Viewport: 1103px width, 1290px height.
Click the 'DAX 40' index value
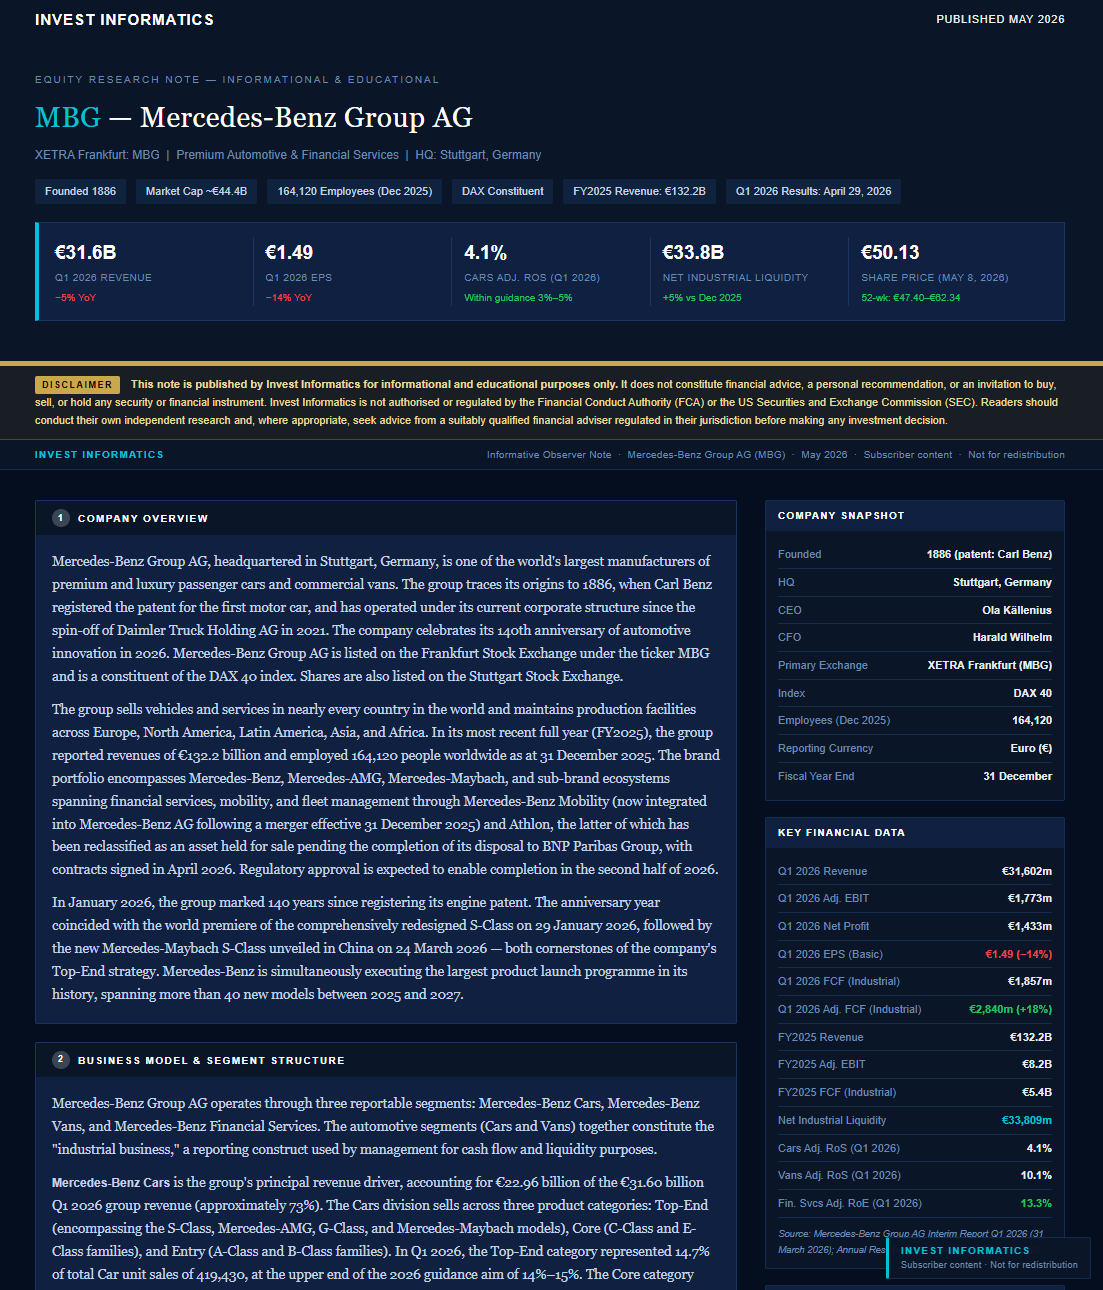(x=1032, y=693)
